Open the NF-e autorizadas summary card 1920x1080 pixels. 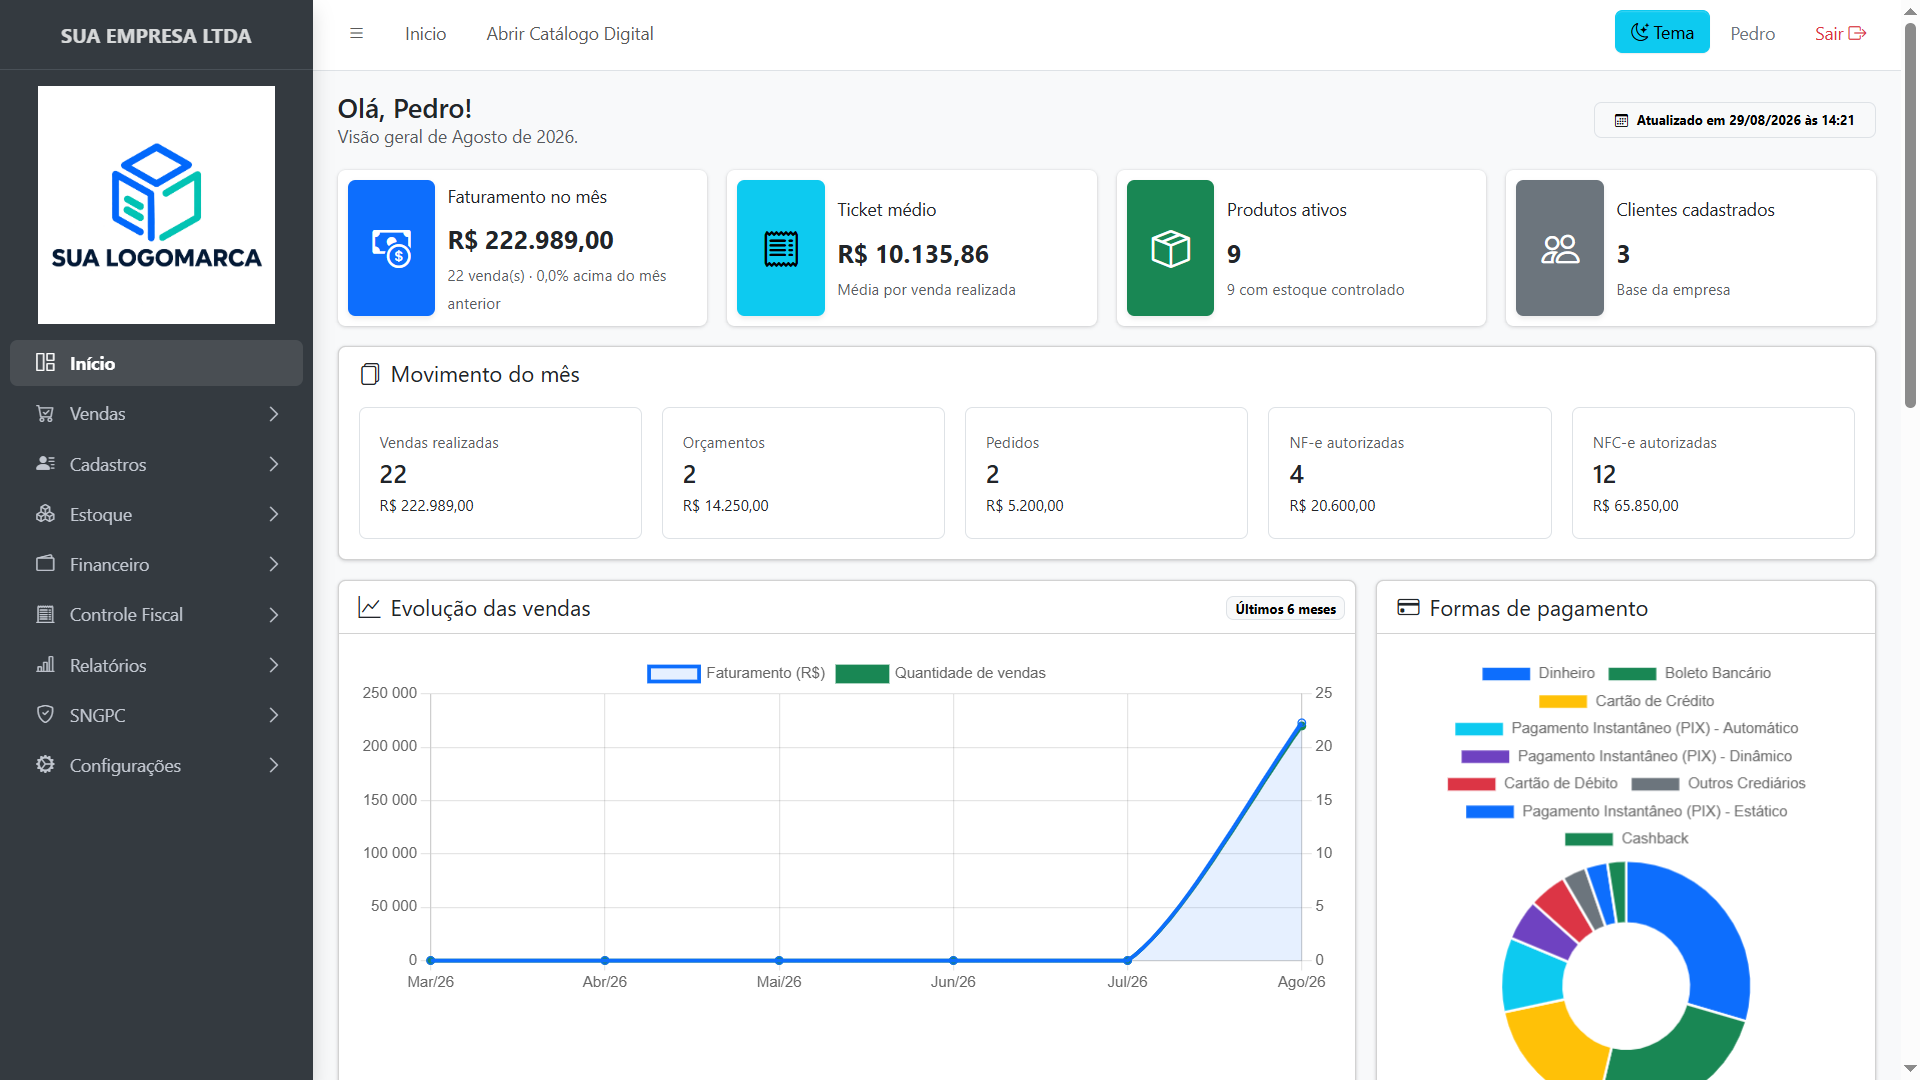(x=1409, y=473)
